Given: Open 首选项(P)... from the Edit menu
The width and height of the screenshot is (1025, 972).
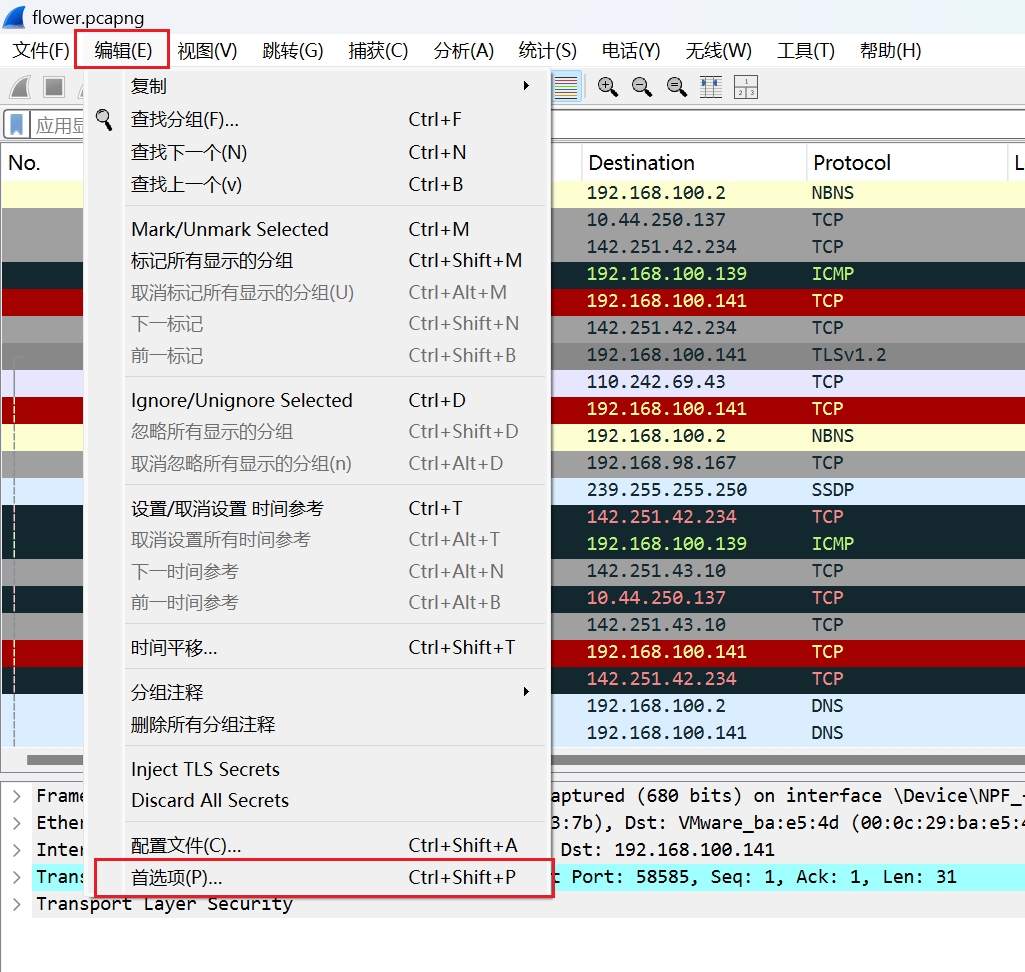Looking at the screenshot, I should [177, 877].
